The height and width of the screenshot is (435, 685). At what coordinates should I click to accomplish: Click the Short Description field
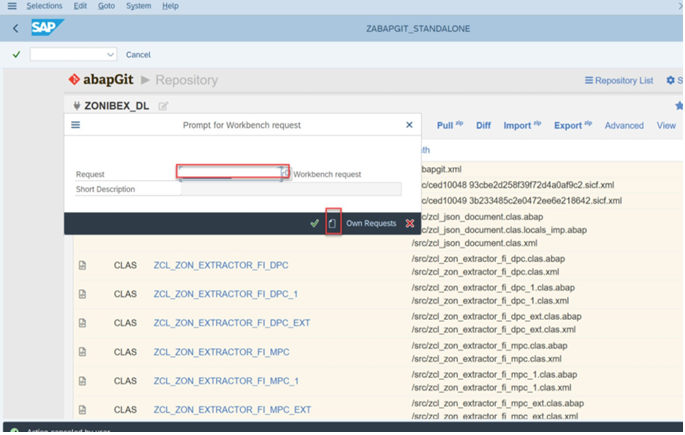pyautogui.click(x=291, y=189)
